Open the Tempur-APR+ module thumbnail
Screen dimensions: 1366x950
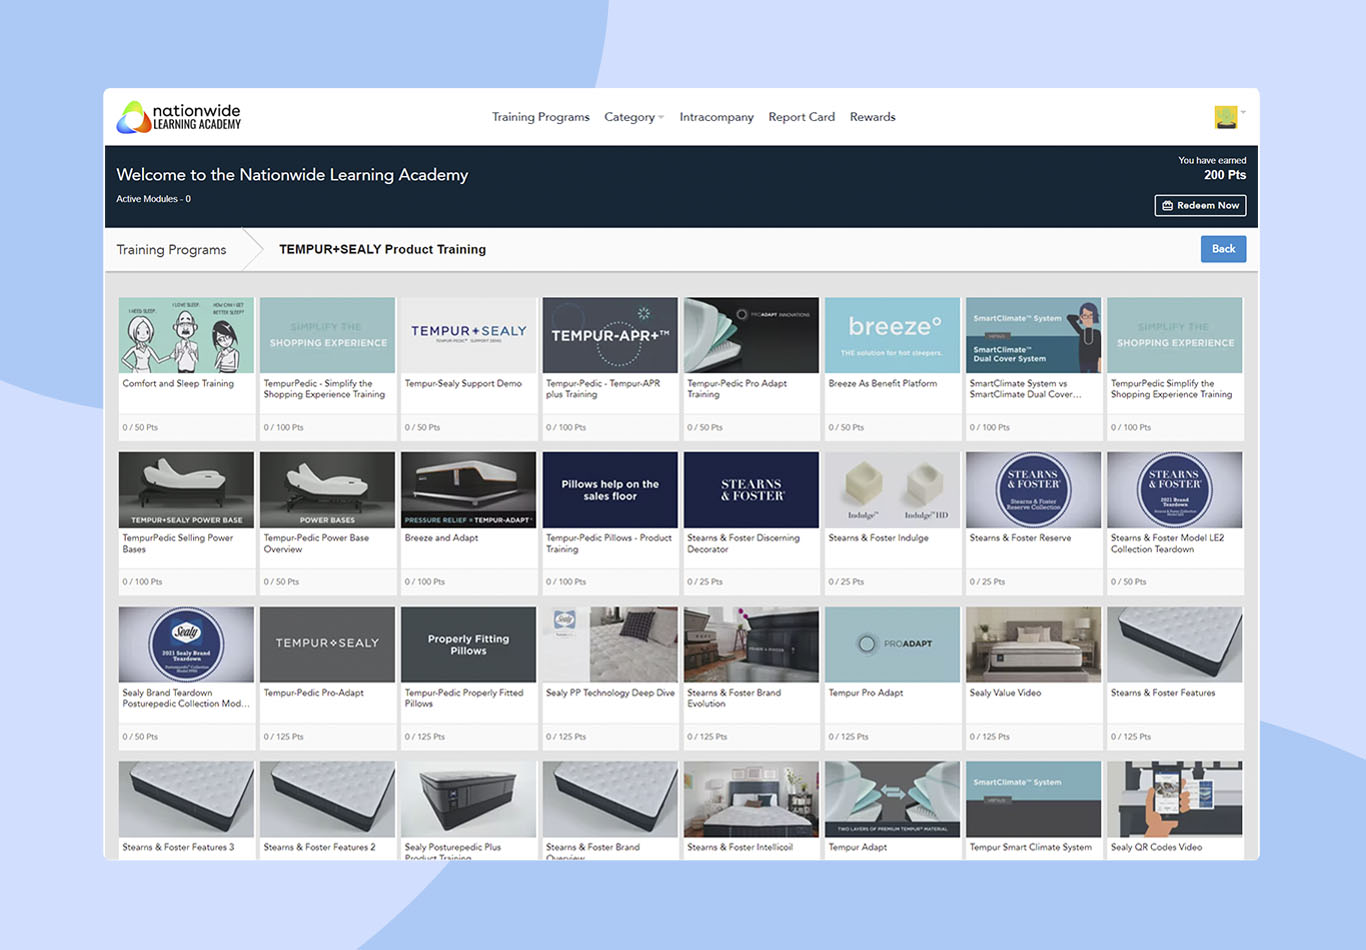coord(610,335)
